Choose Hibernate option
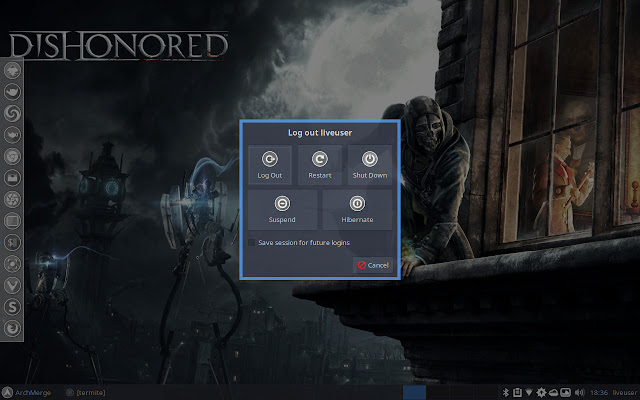This screenshot has width=640, height=400. point(357,209)
